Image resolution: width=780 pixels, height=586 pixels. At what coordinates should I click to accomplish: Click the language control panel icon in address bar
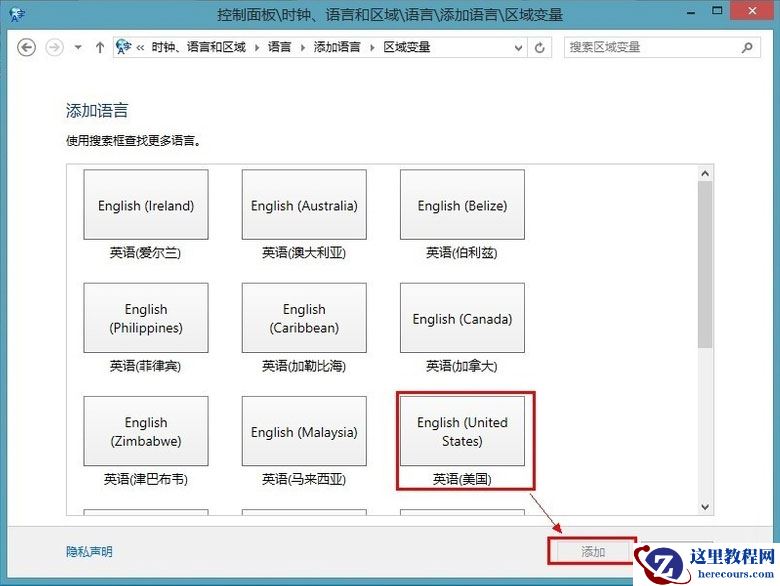123,47
